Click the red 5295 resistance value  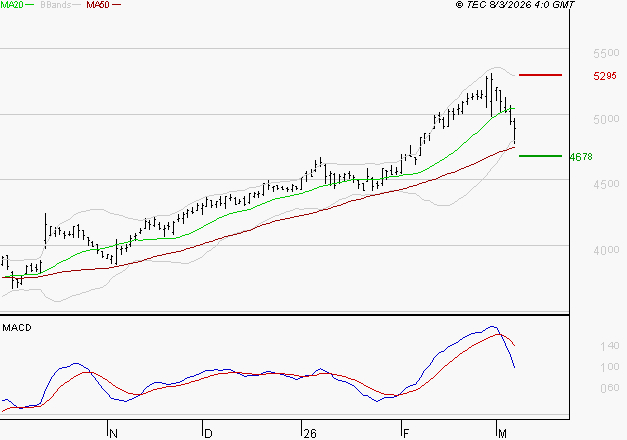[605, 76]
